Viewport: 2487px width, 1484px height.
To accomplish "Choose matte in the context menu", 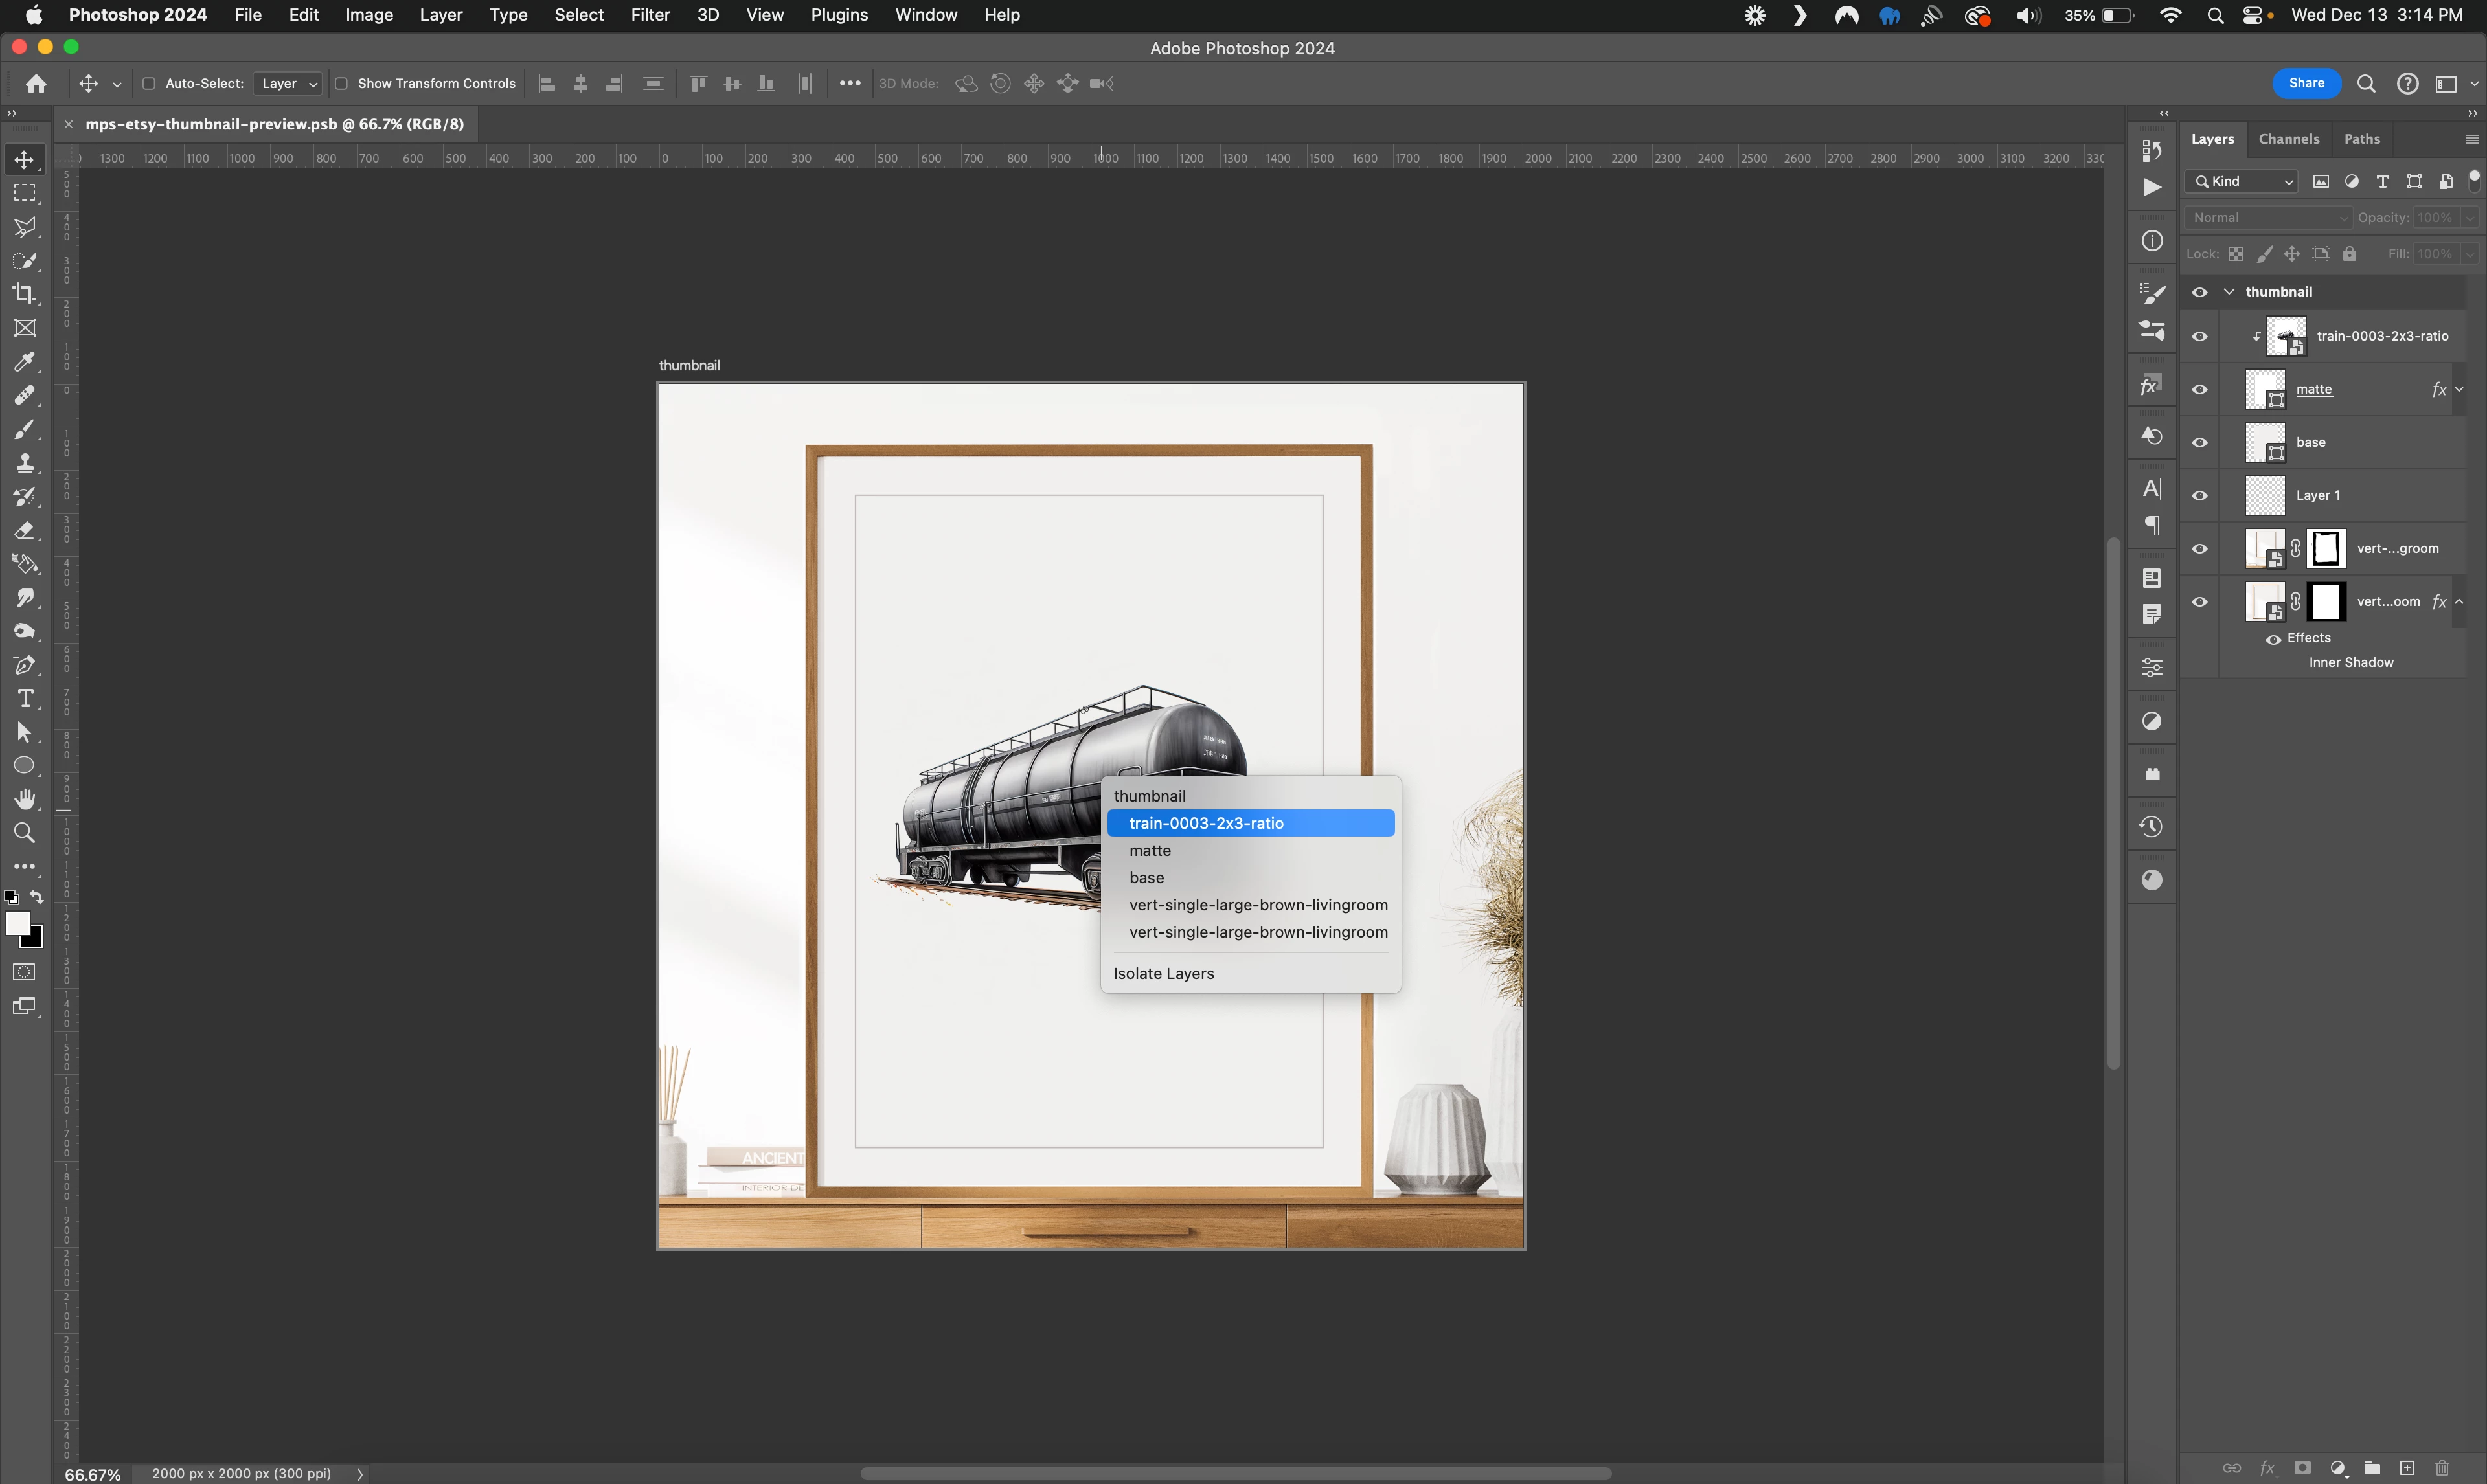I will point(1150,850).
